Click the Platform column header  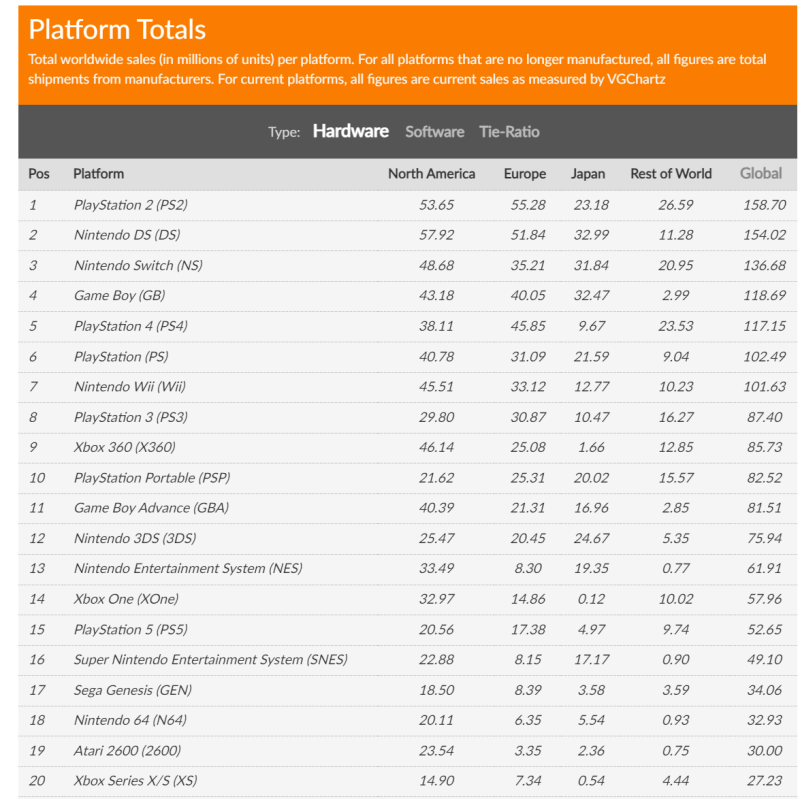tap(98, 173)
